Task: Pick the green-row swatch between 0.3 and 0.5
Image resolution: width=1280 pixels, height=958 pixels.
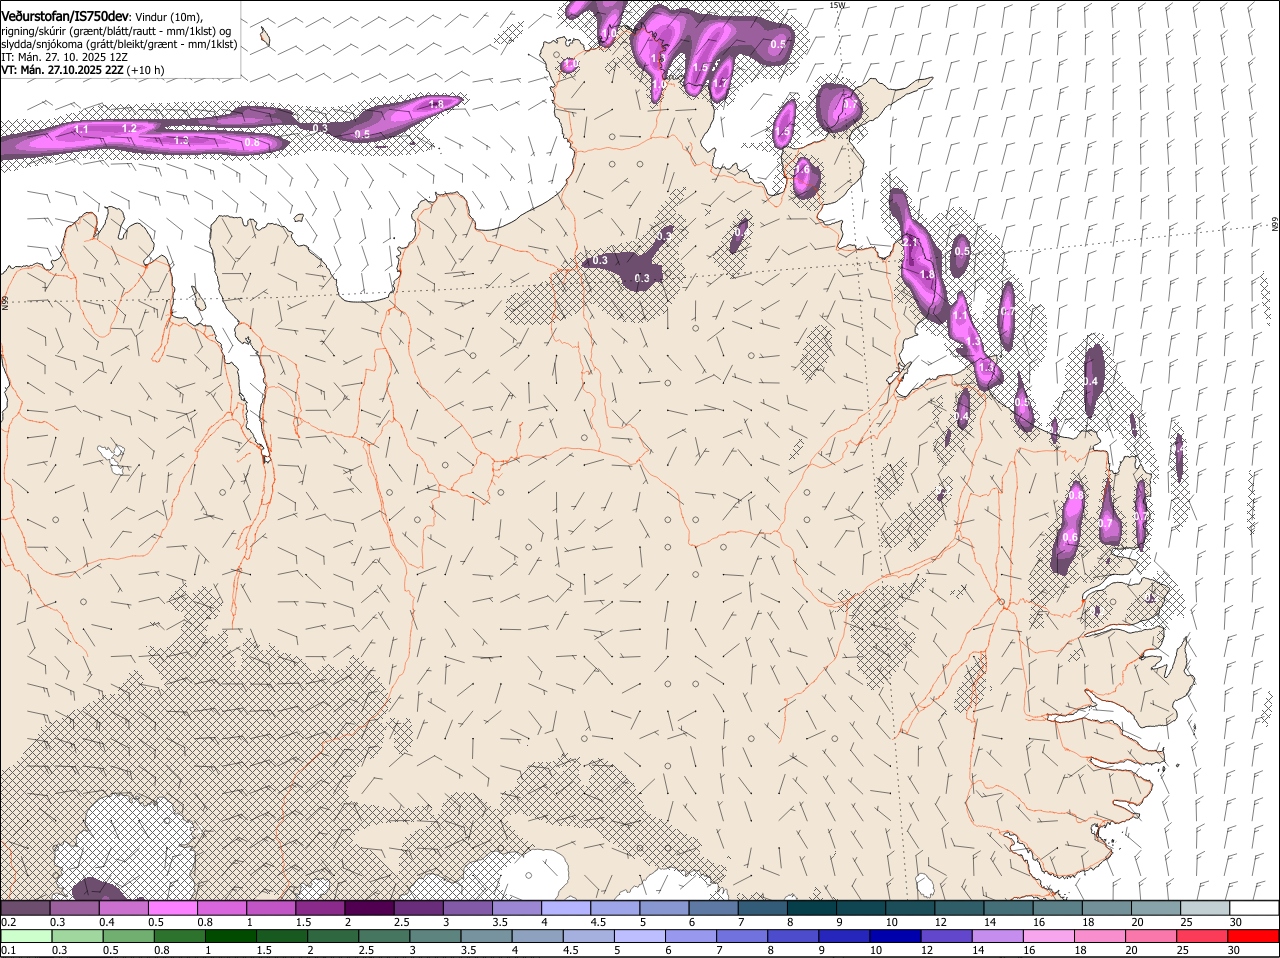Action: (78, 936)
